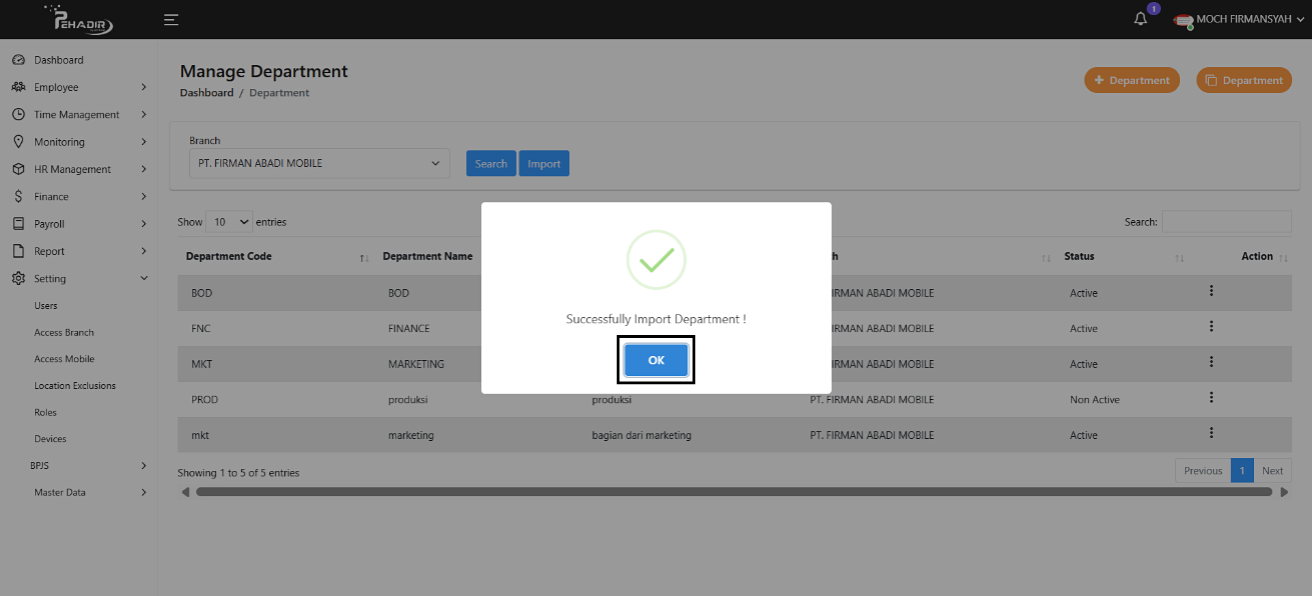Open three-dot action menu for BOD row

coord(1211,291)
